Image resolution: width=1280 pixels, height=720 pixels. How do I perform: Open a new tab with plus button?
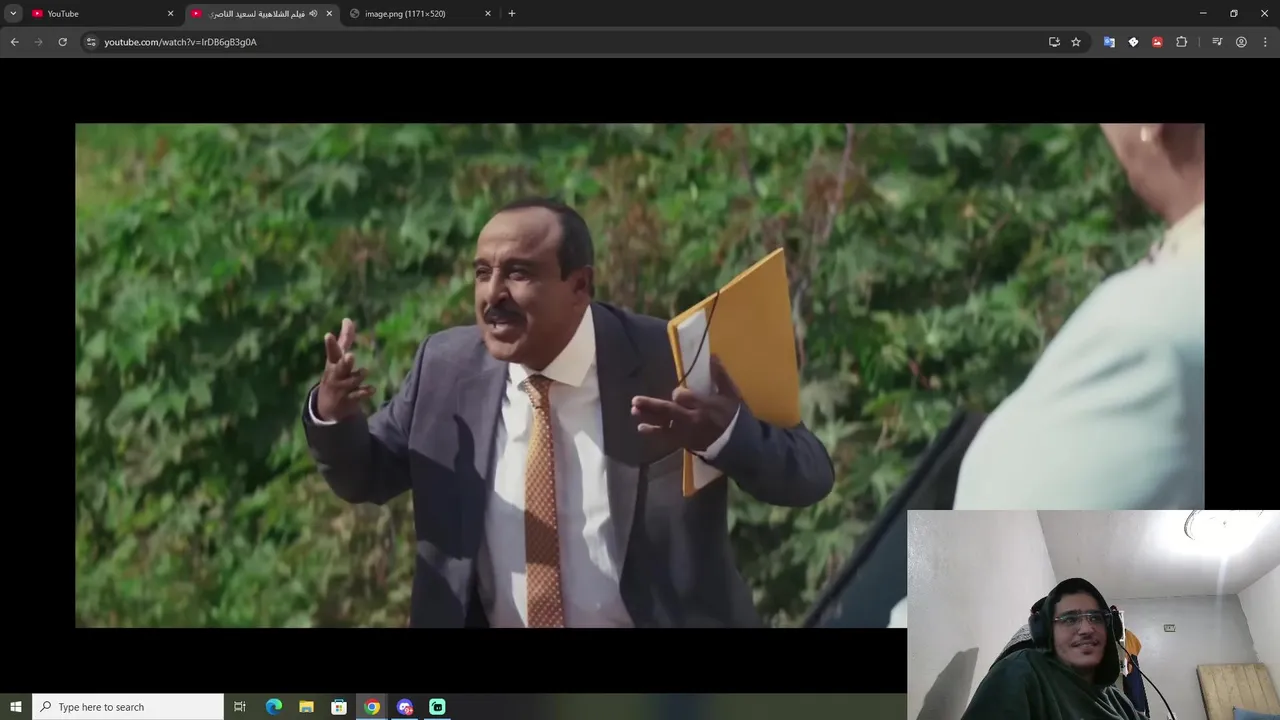pyautogui.click(x=512, y=13)
